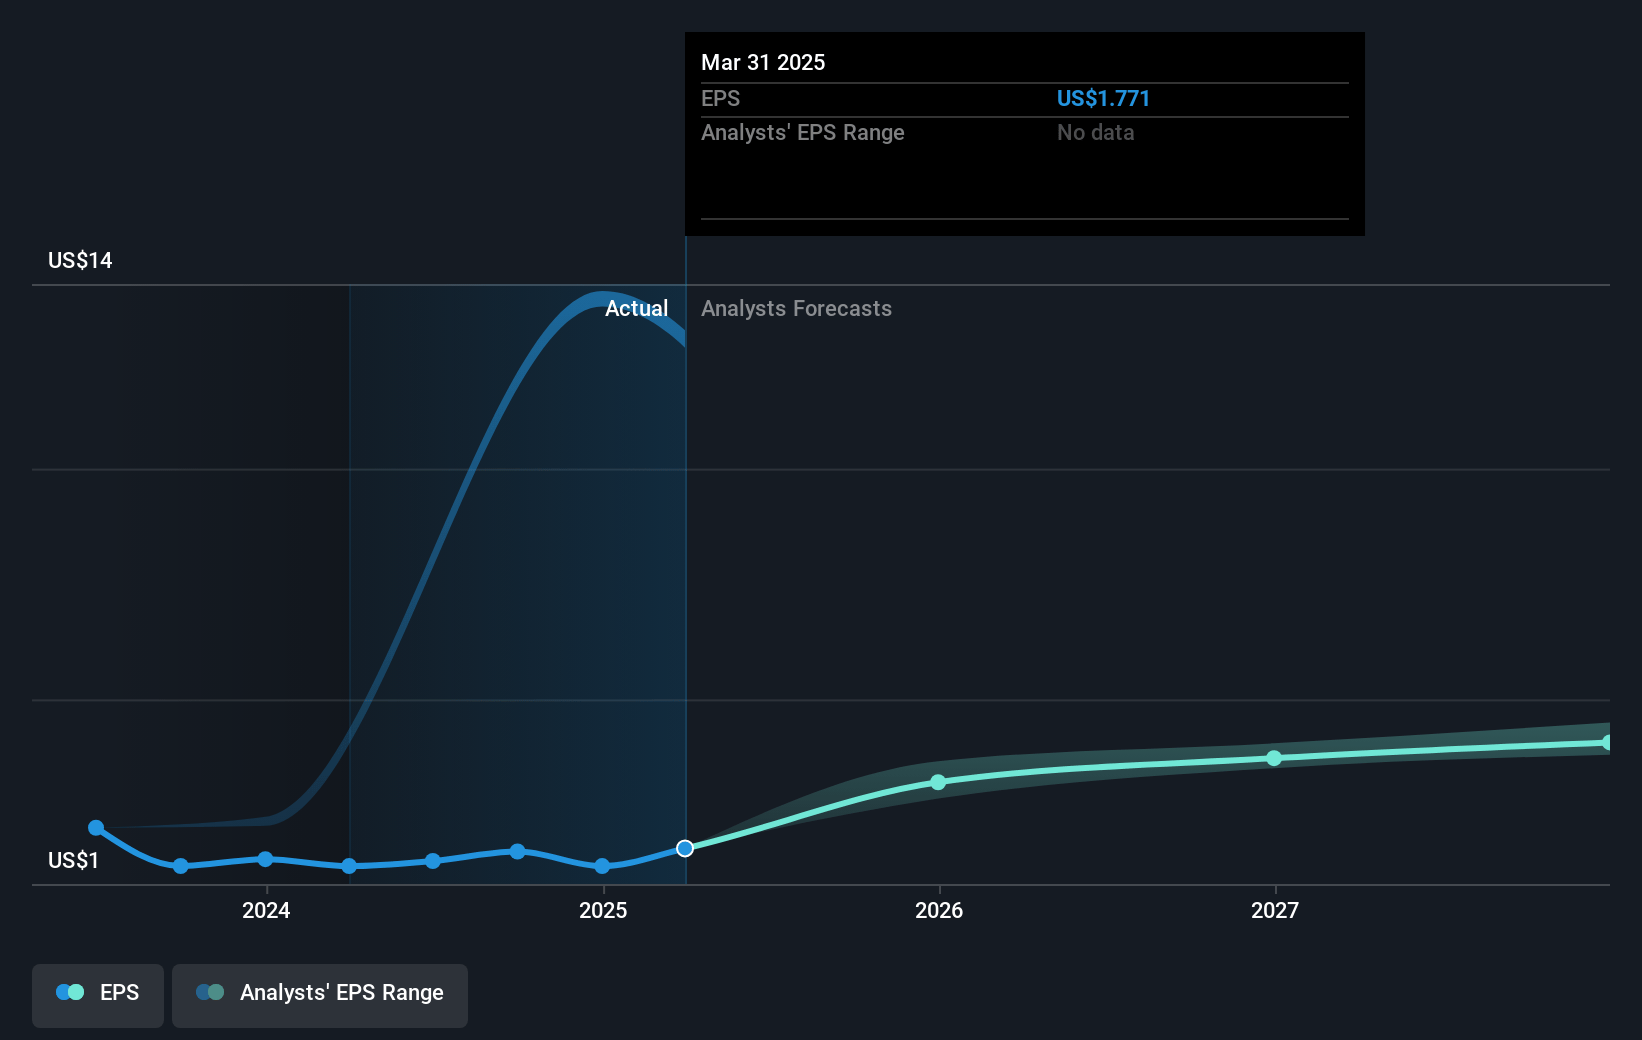
Task: Click the 2026 forecast EPS data point
Action: coord(938,782)
